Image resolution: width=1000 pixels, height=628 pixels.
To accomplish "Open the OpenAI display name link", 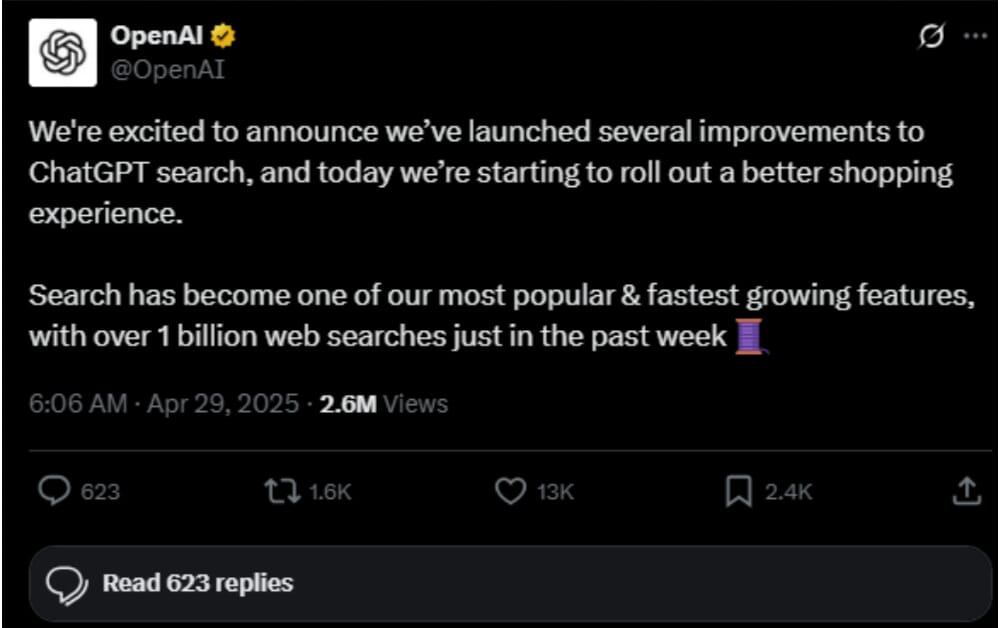I will pos(158,37).
